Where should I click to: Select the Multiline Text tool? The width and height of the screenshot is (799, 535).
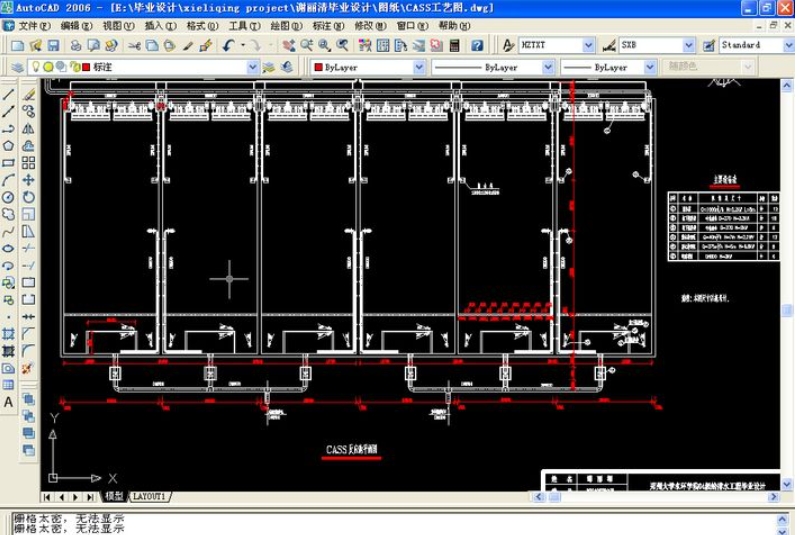click(8, 402)
